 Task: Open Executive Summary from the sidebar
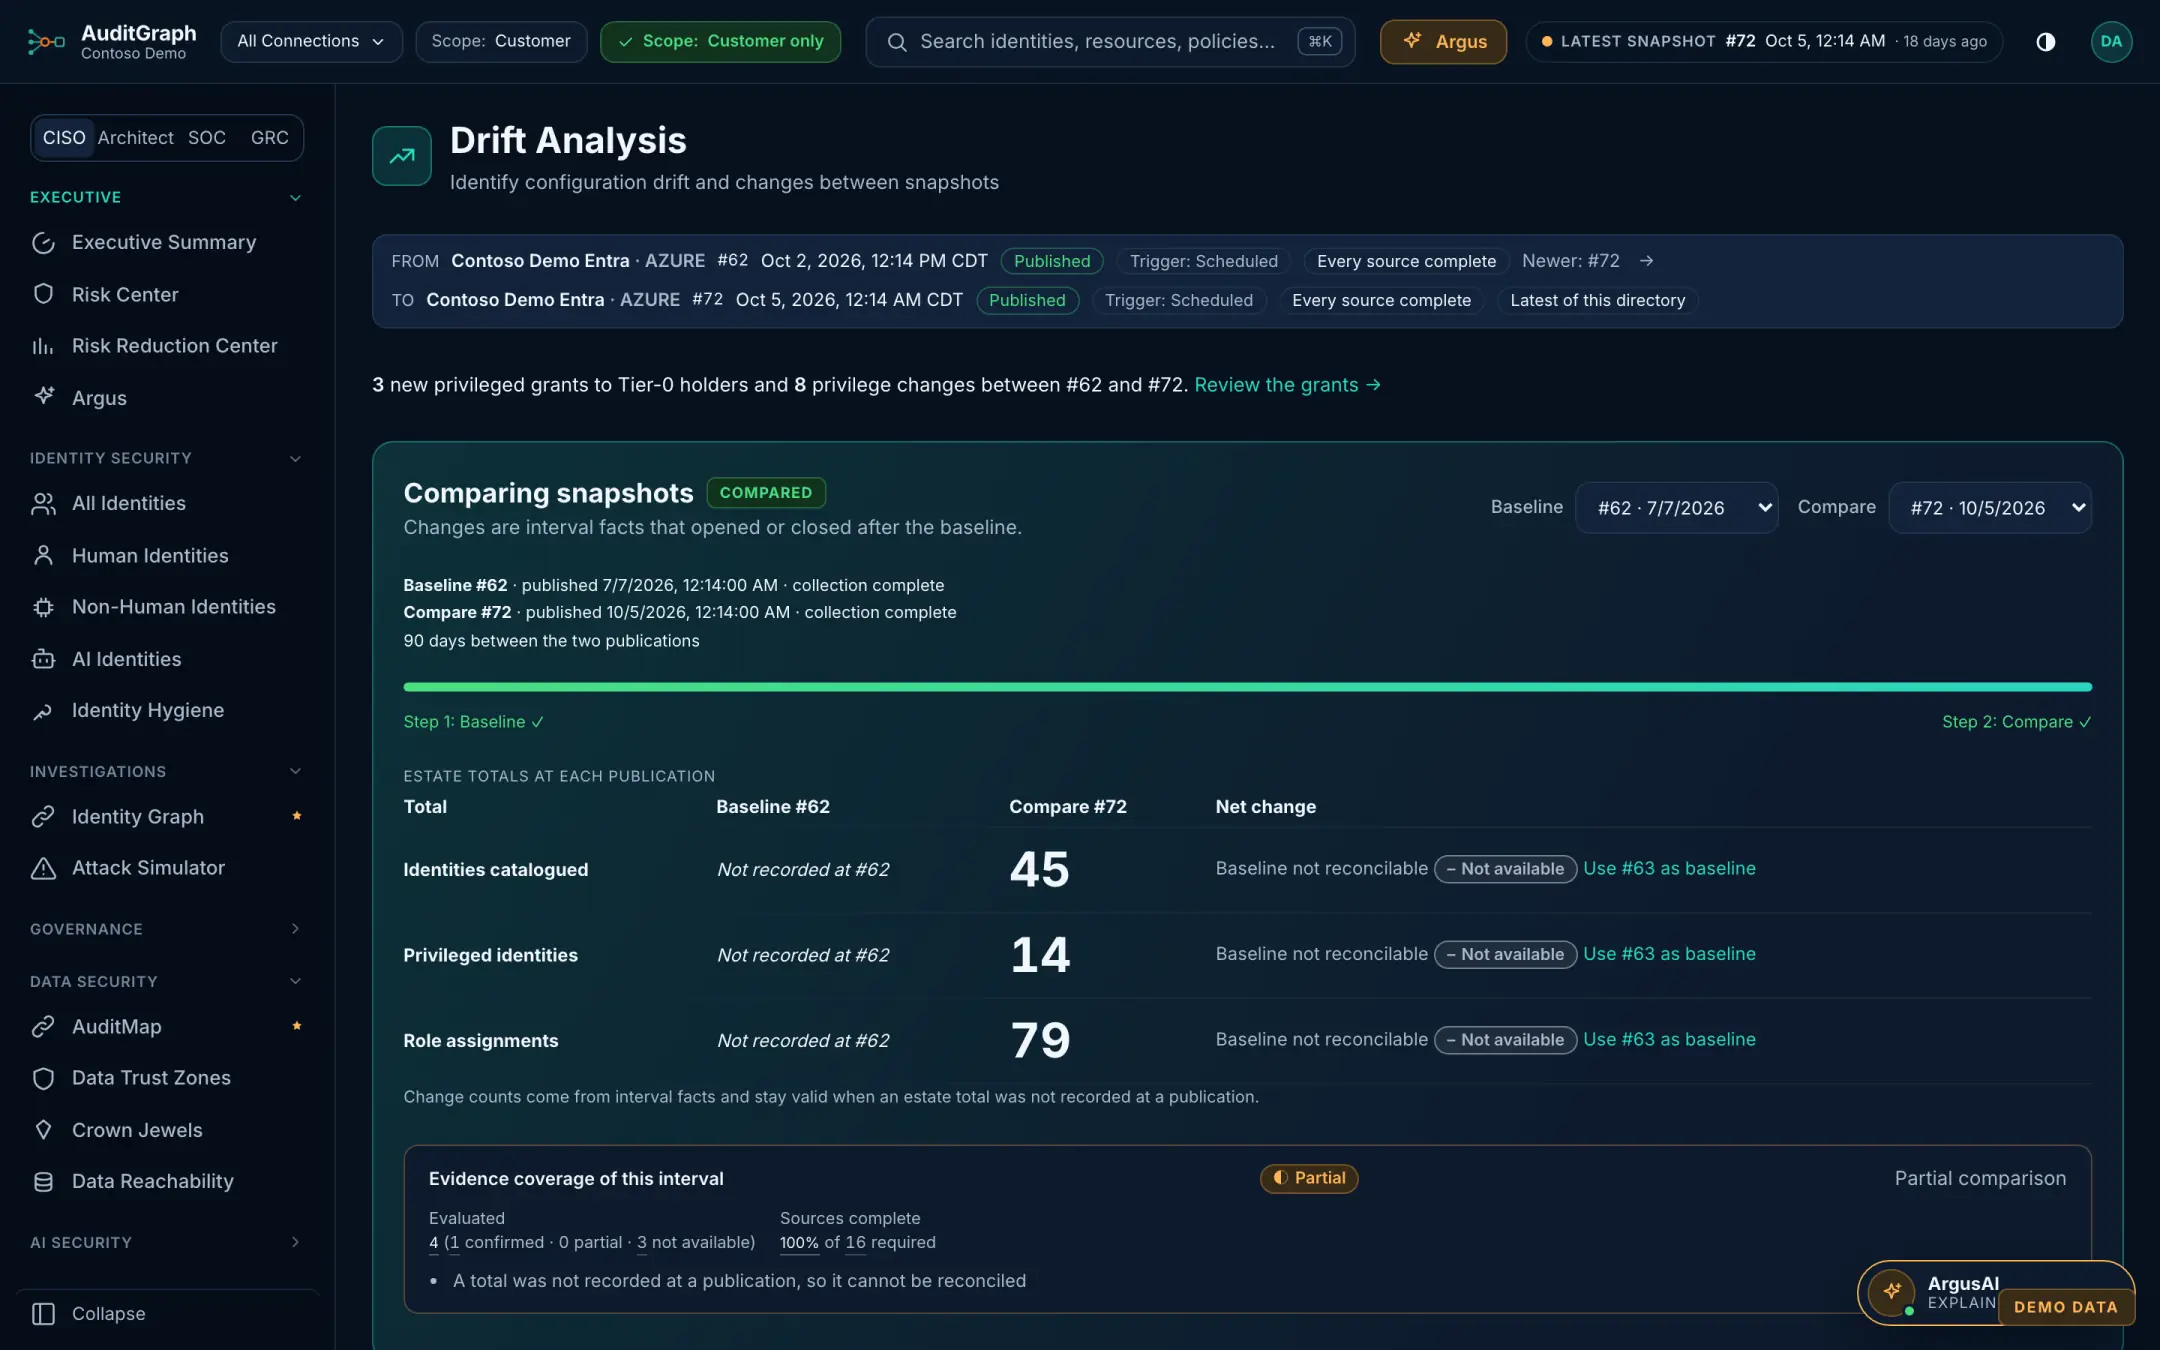163,242
